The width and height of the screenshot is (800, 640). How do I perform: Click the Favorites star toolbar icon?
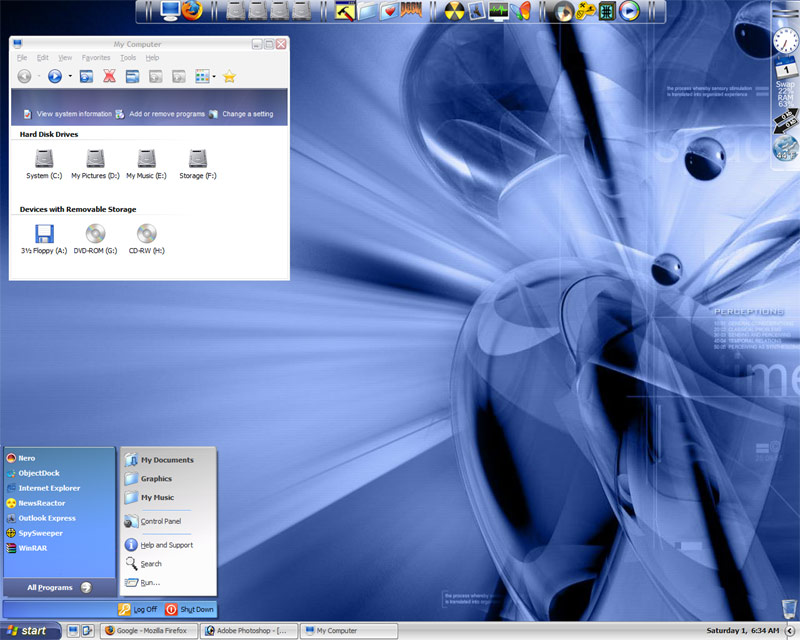point(229,76)
